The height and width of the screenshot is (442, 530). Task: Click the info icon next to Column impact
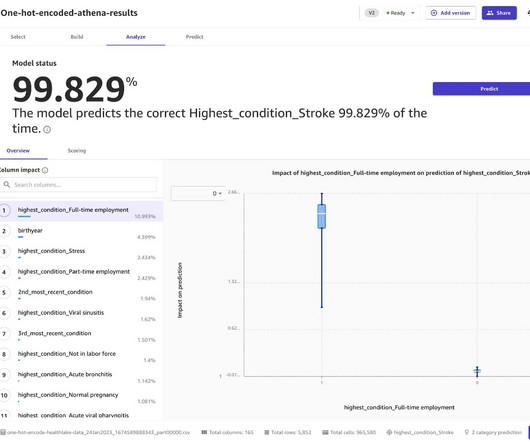(45, 170)
